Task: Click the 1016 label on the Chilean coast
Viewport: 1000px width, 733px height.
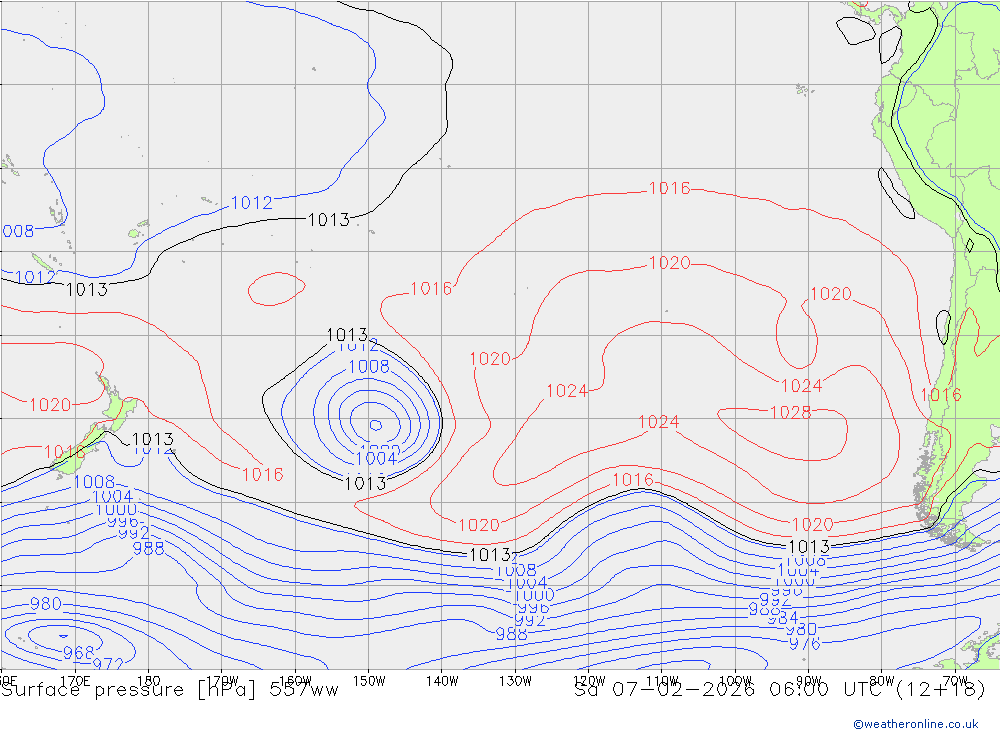Action: pos(941,395)
